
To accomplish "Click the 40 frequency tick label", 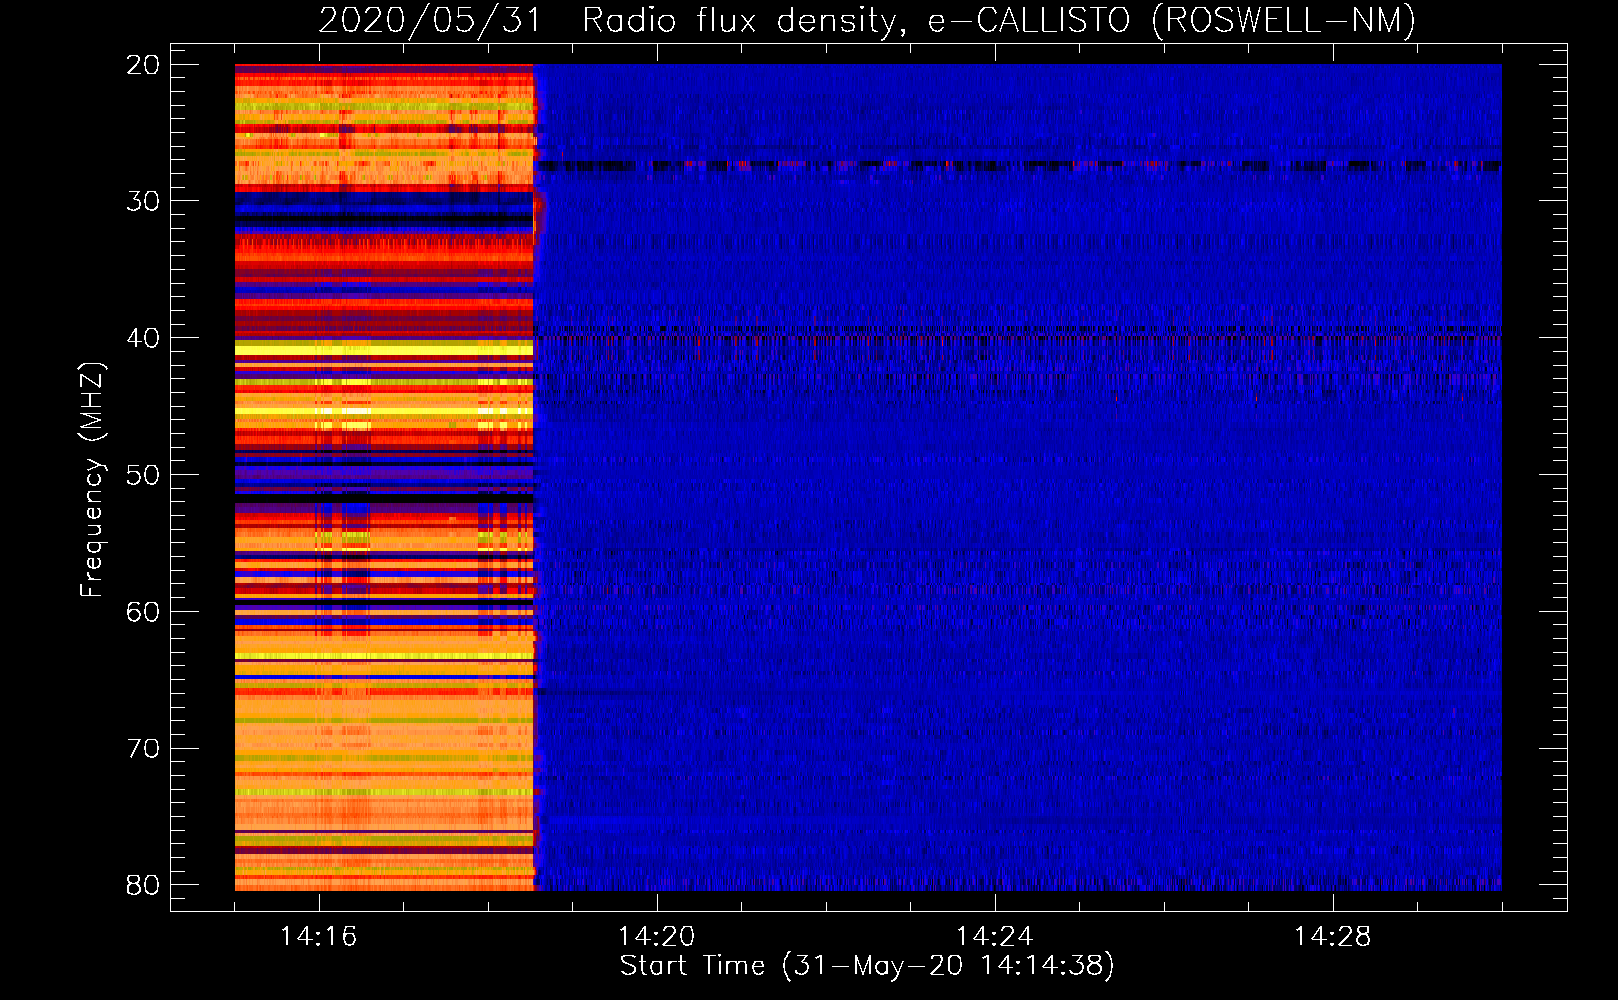I will (143, 338).
